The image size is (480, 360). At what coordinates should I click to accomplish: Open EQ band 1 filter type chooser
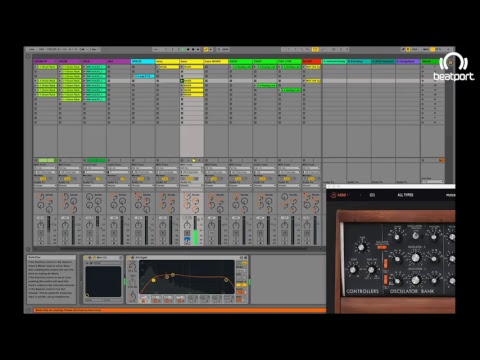coord(144,297)
